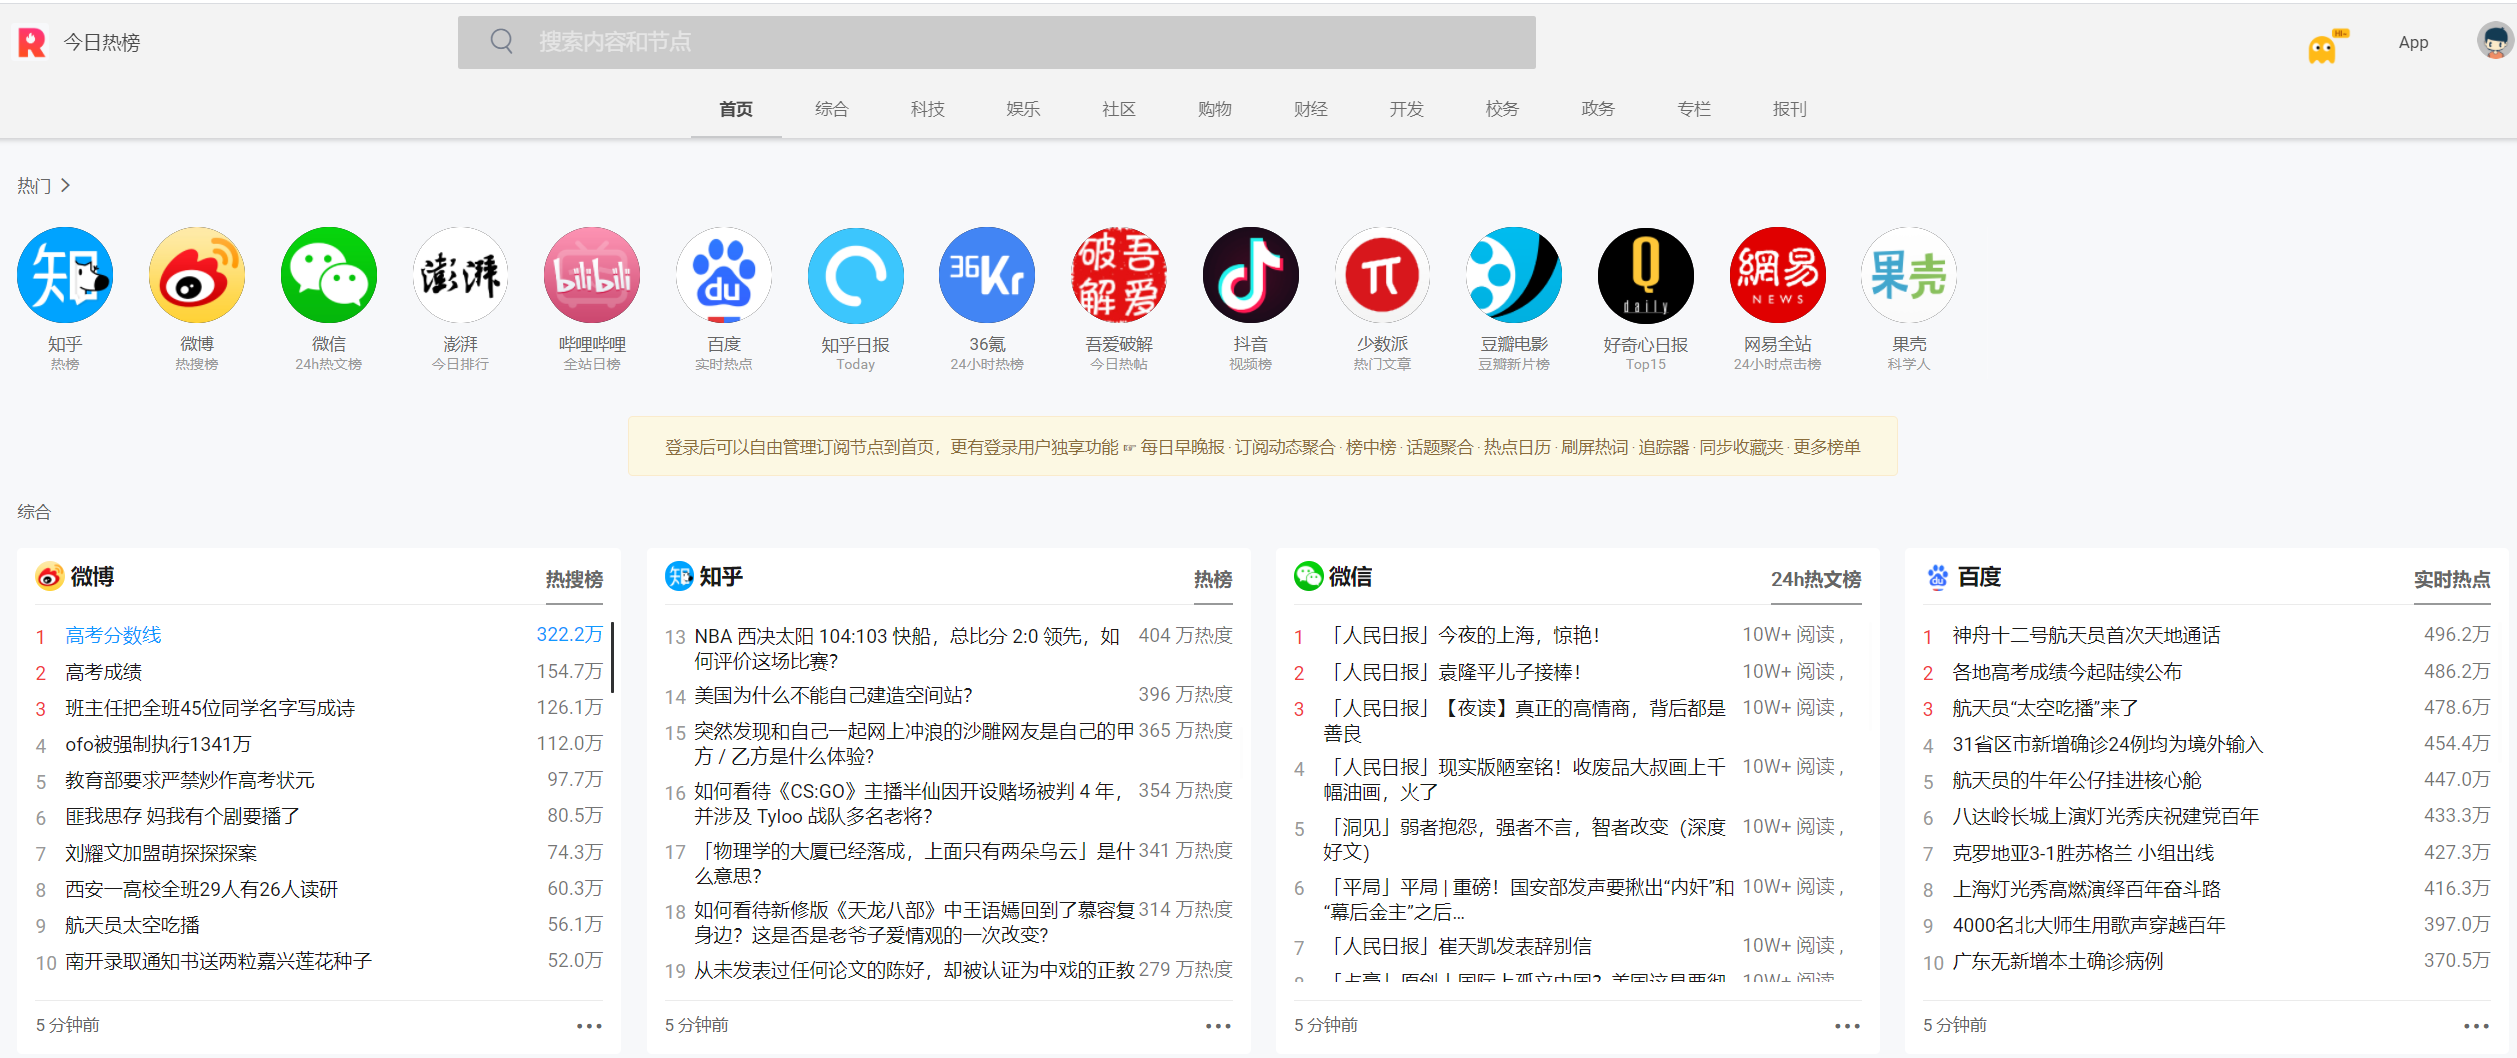
Task: Switch to the 财经 tab
Action: pos(1311,109)
